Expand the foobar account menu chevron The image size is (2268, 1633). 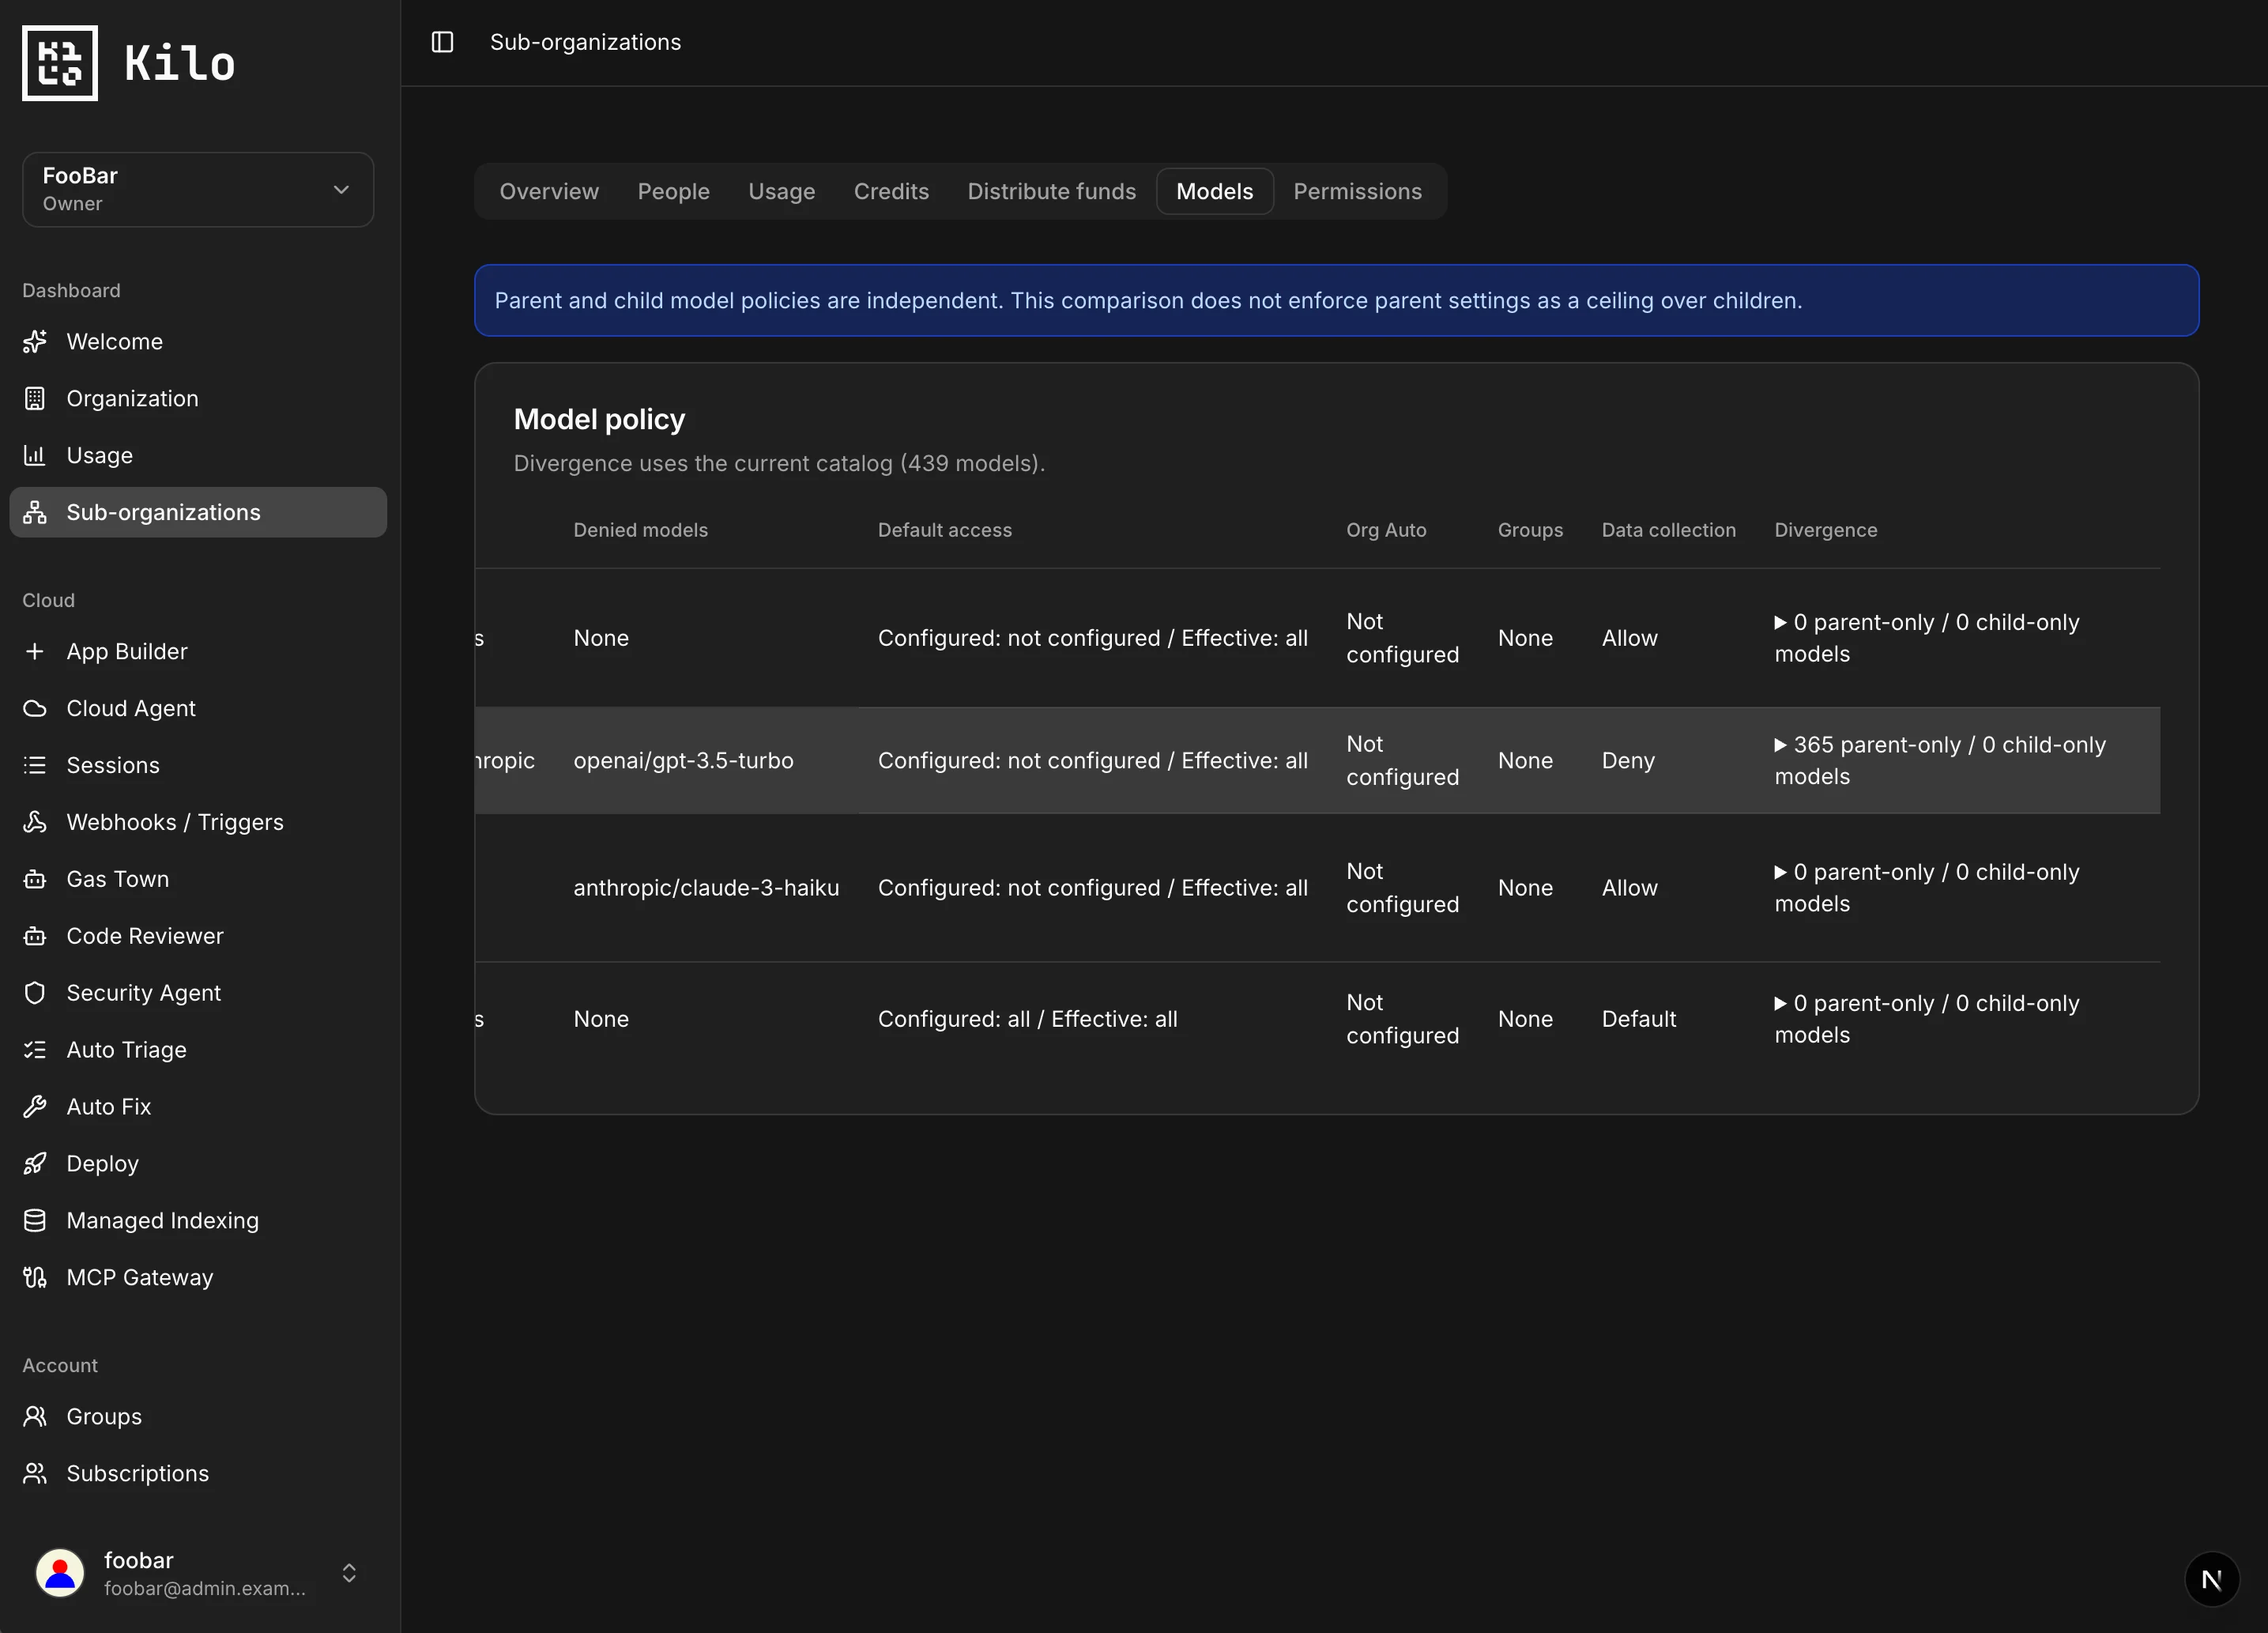click(x=349, y=1573)
